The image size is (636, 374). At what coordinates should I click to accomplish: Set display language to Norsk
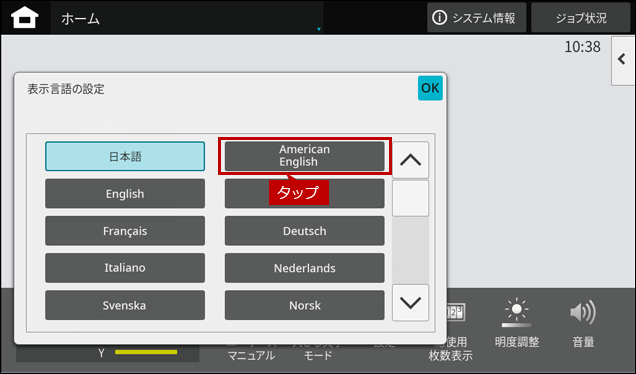point(305,305)
